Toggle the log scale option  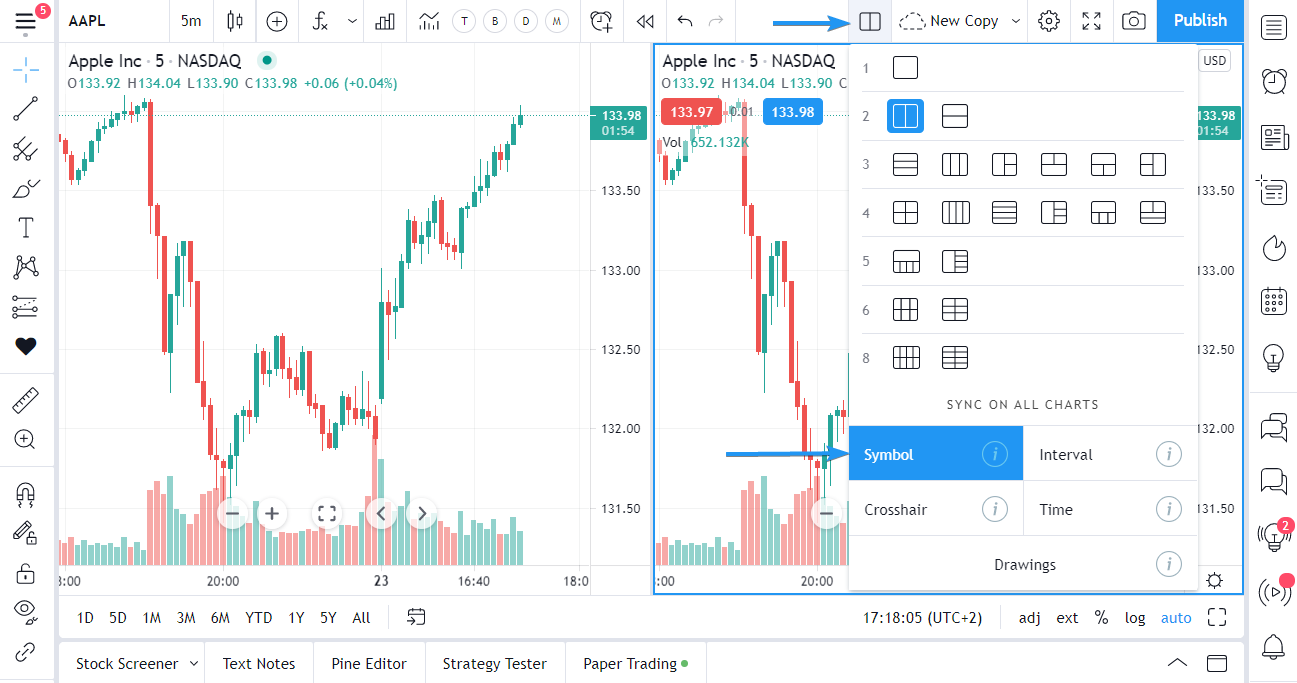(x=1135, y=618)
